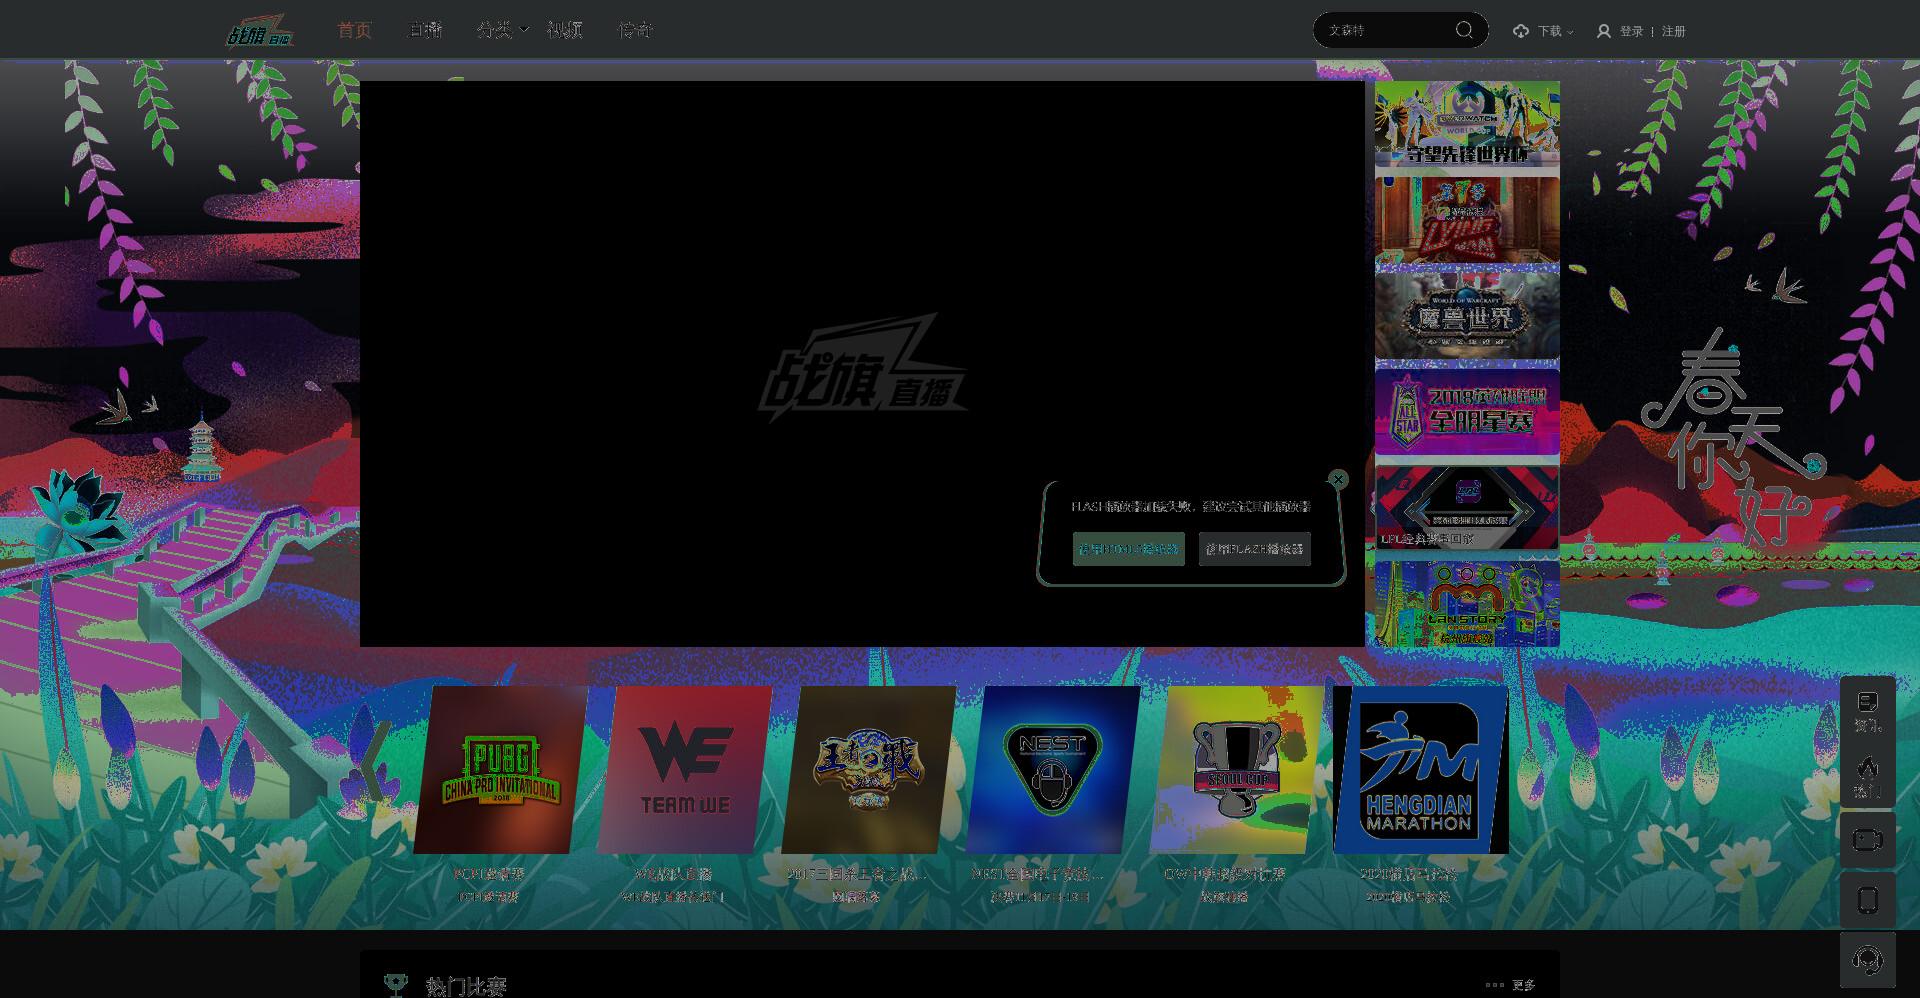
Task: Click the trophy icon beside 热门比赛
Action: (x=396, y=985)
